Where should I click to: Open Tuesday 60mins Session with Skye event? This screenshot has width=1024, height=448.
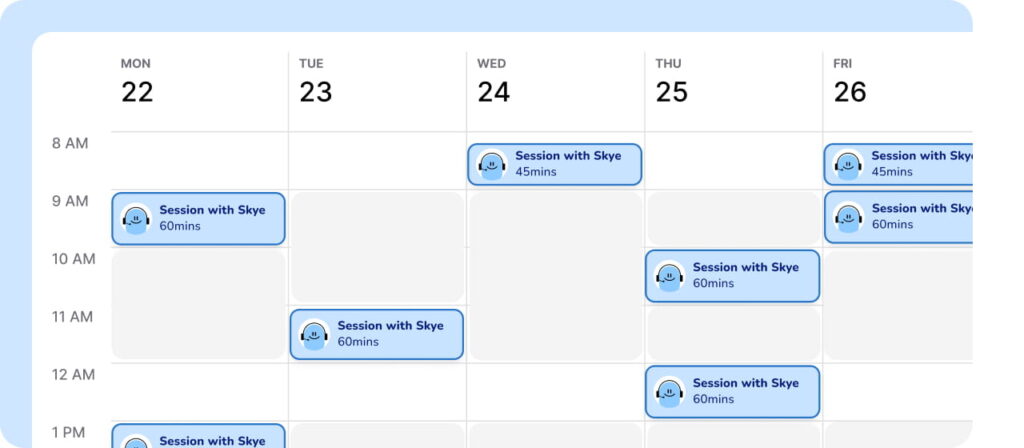coord(377,334)
